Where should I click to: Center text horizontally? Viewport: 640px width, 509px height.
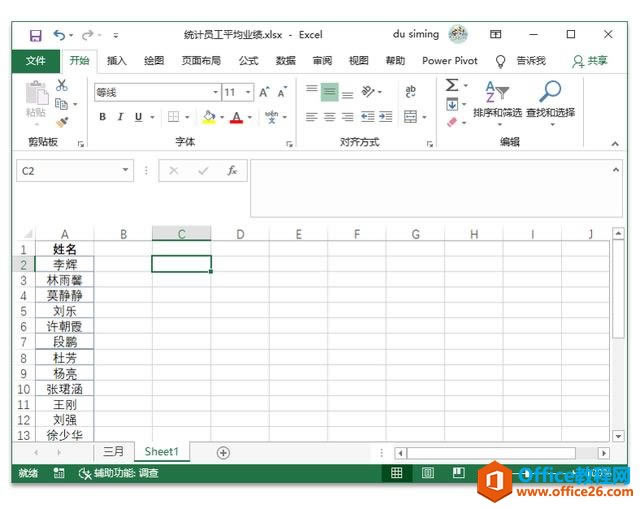click(330, 117)
